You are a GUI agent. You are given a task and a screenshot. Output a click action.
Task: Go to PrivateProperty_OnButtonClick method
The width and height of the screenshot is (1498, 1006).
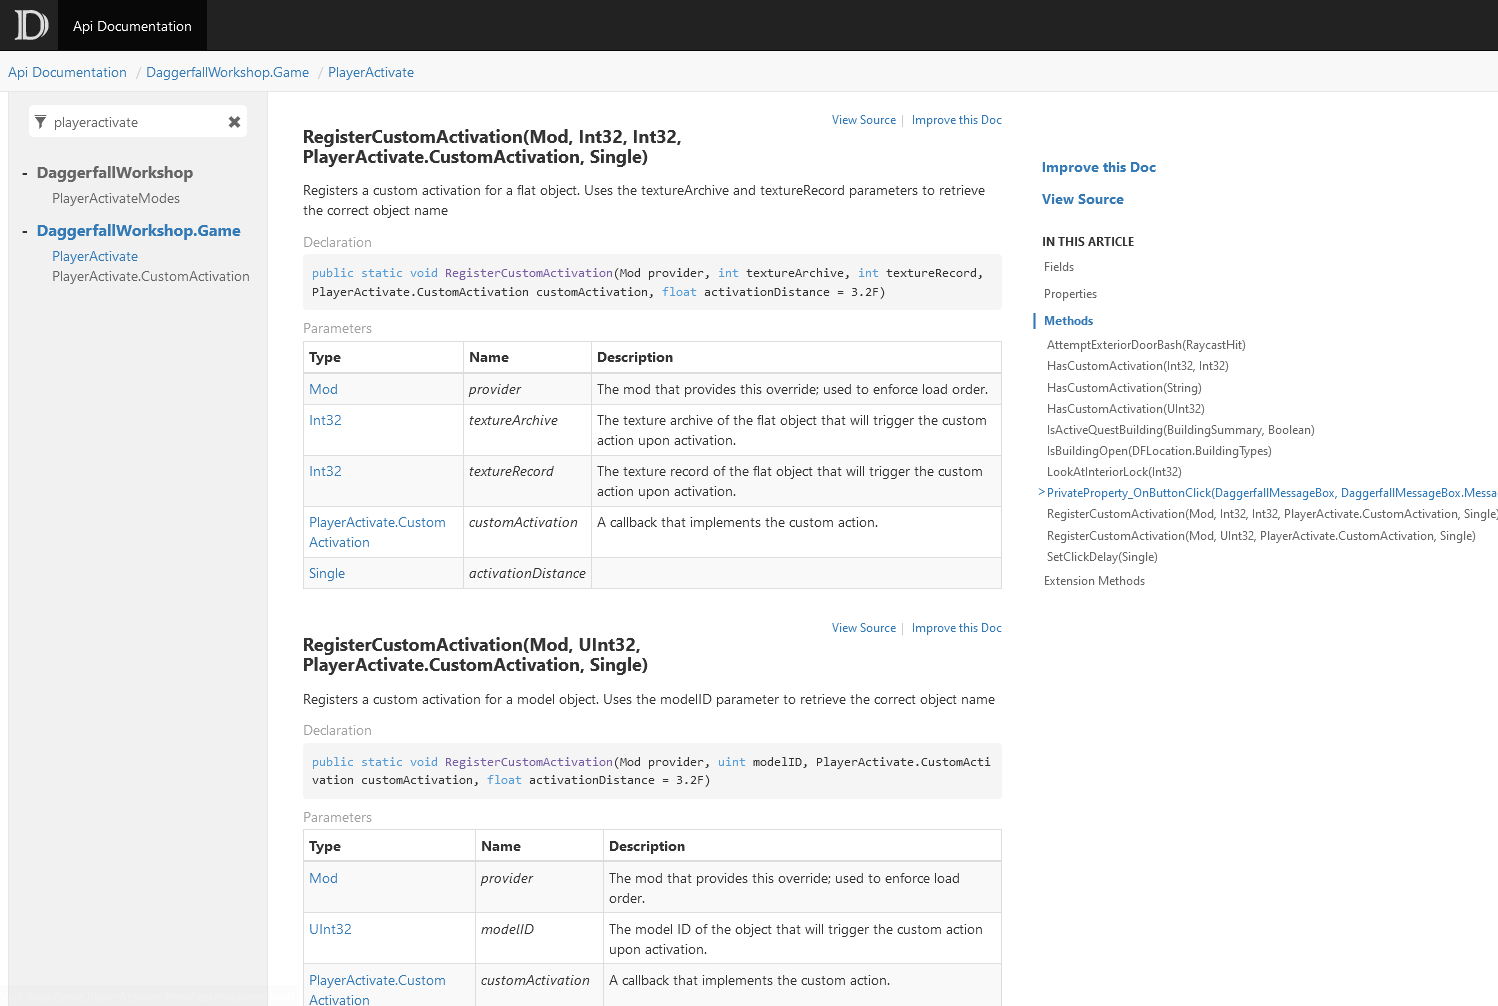[x=1272, y=493]
